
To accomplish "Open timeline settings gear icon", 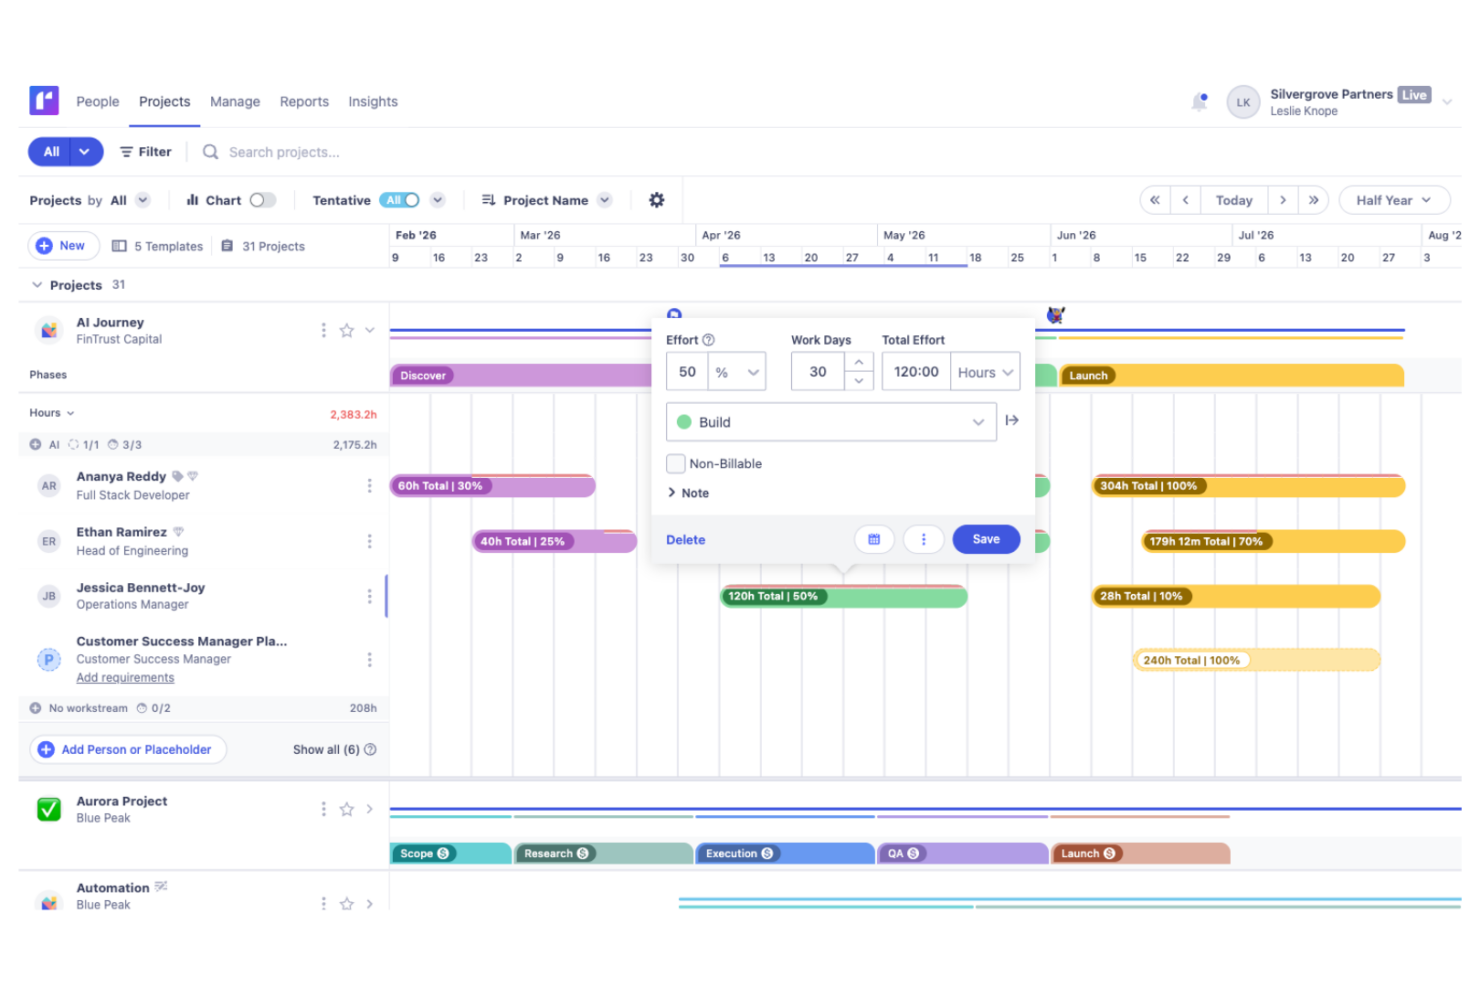I will point(656,200).
